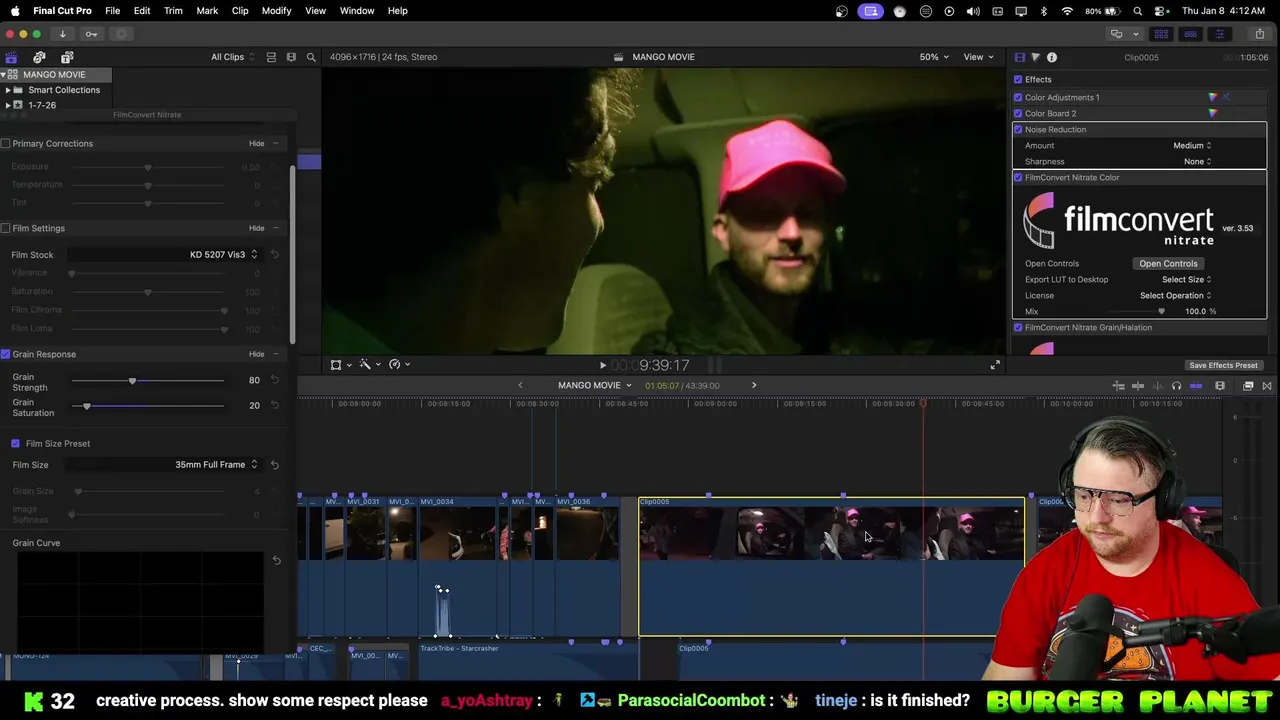Open the Select Operation license dropdown
Image resolution: width=1280 pixels, height=720 pixels.
1175,295
